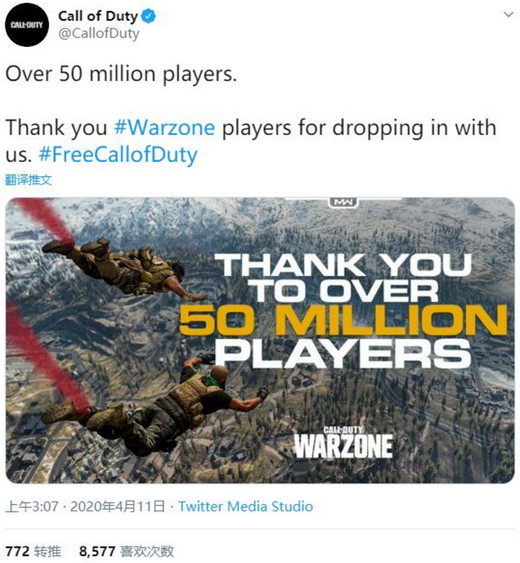Click the 50 MILLION yellow text in image
The height and width of the screenshot is (563, 520).
coord(343,320)
